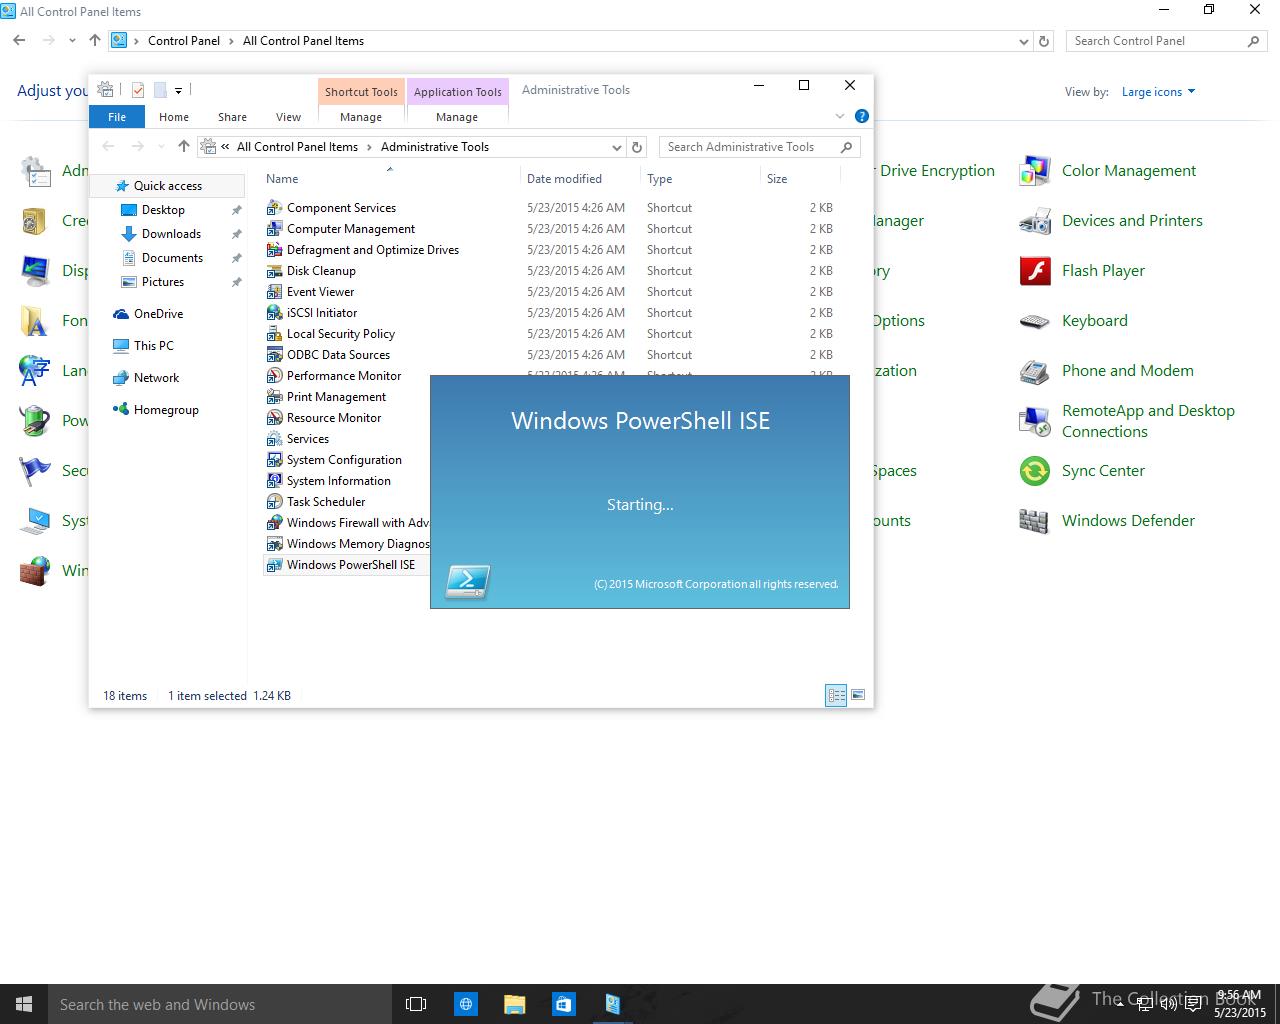Open Downloads in navigation pane

click(x=171, y=234)
